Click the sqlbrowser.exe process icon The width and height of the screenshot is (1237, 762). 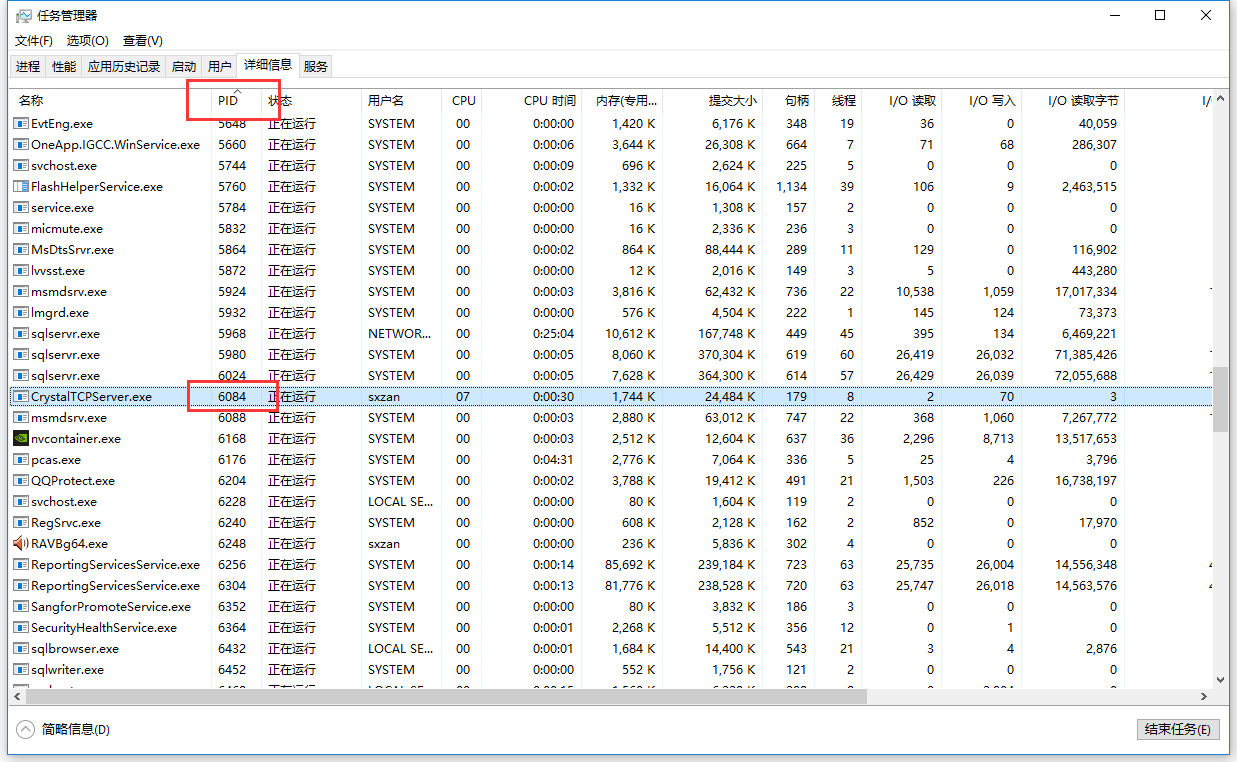(21, 649)
